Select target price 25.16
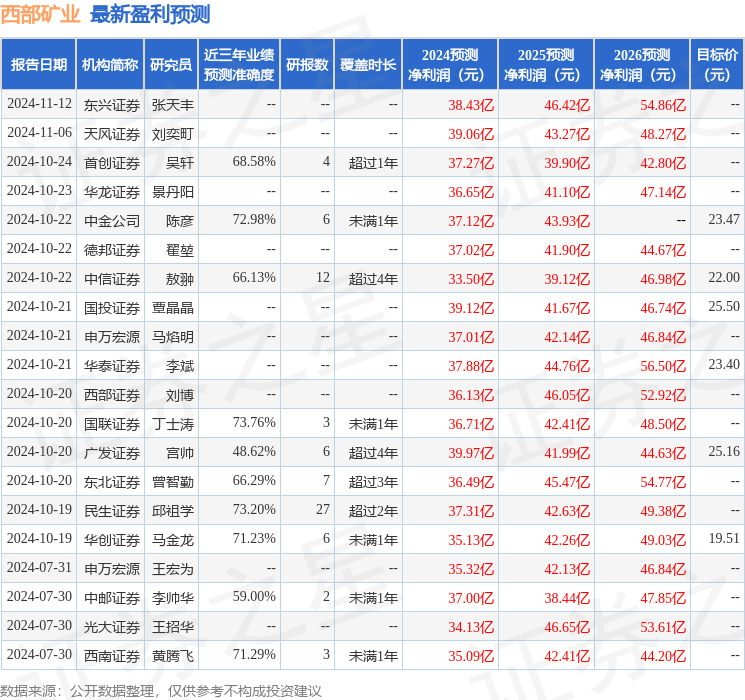 (x=724, y=451)
